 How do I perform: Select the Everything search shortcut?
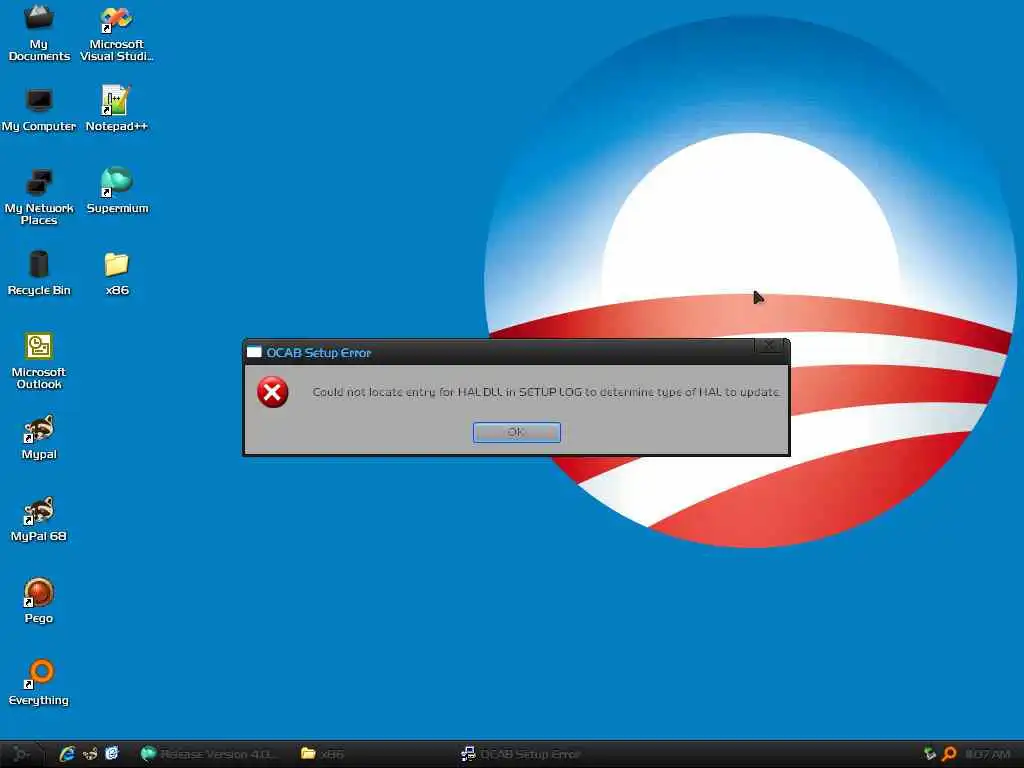tap(39, 683)
